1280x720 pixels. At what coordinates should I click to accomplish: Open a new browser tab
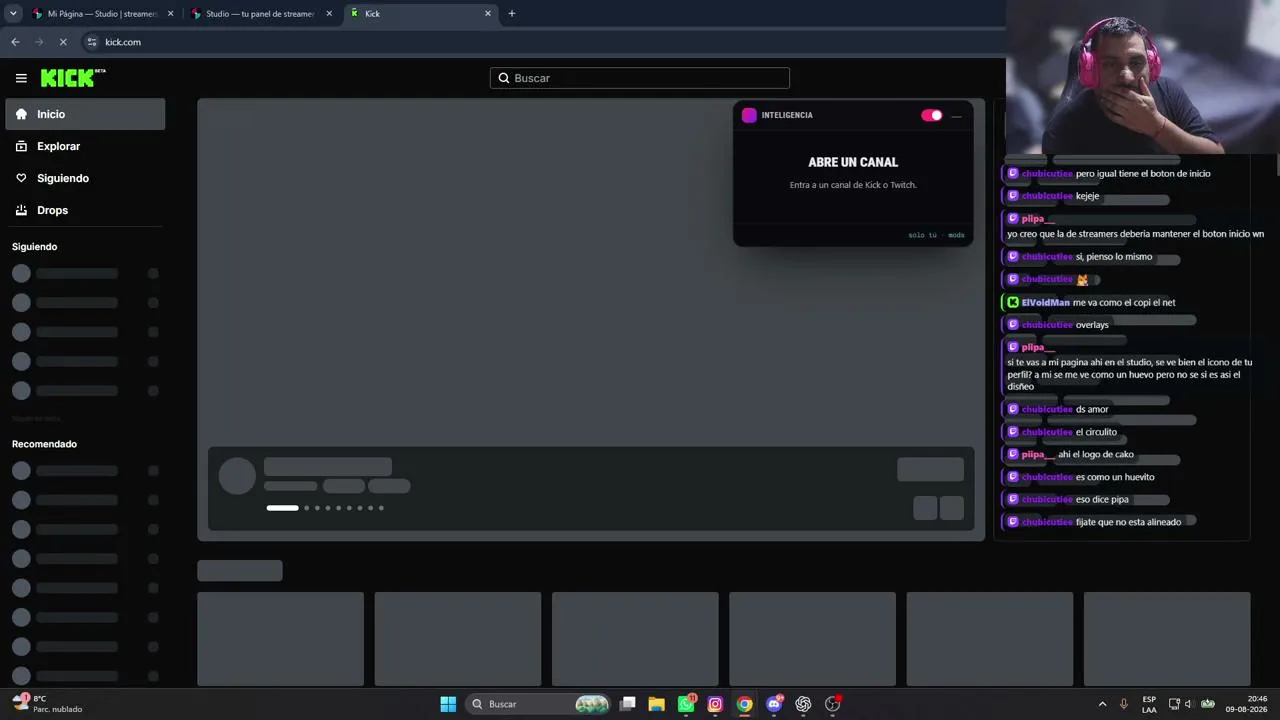pyautogui.click(x=512, y=14)
